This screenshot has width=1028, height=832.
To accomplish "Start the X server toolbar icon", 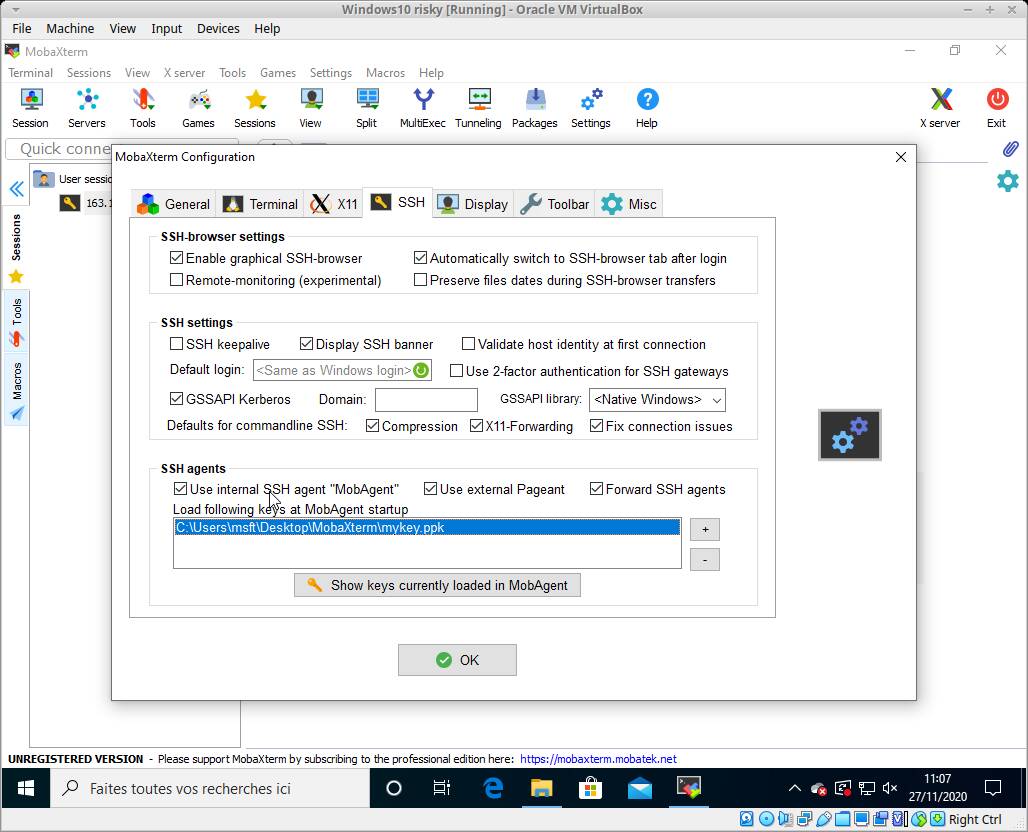I will click(x=941, y=108).
